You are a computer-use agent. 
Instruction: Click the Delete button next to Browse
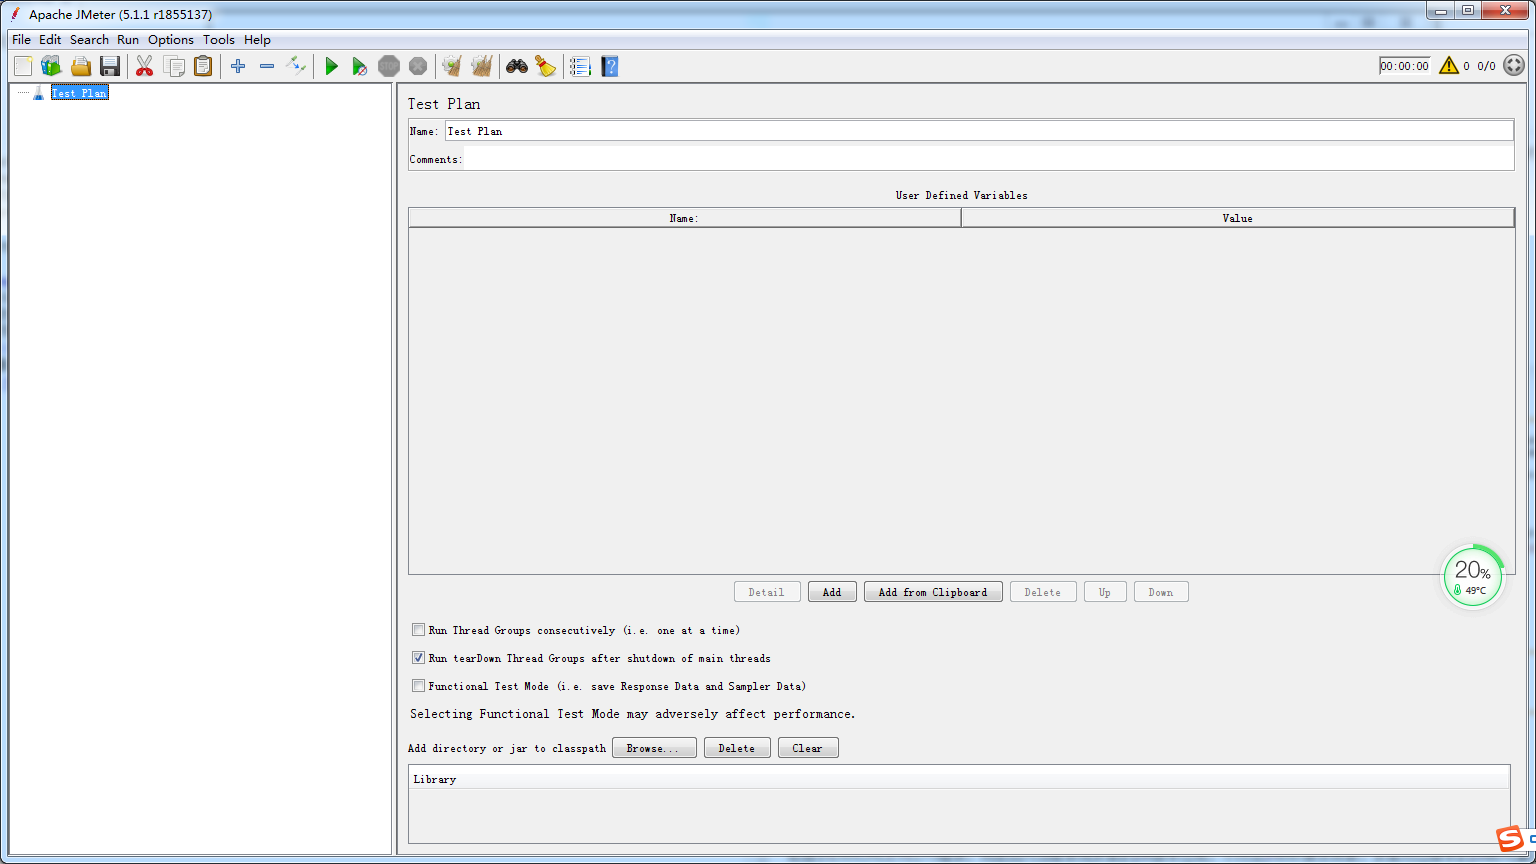[x=737, y=748]
